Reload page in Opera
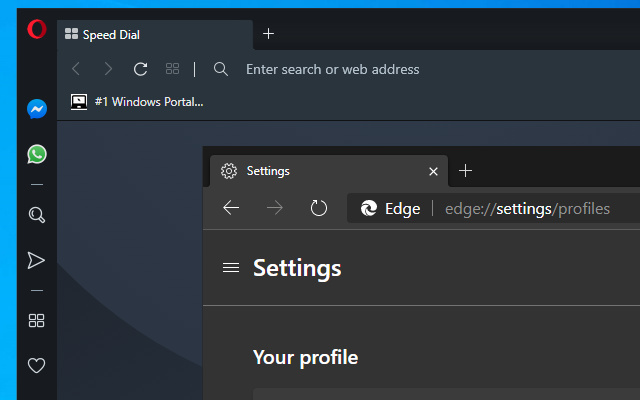This screenshot has height=400, width=640. click(140, 69)
